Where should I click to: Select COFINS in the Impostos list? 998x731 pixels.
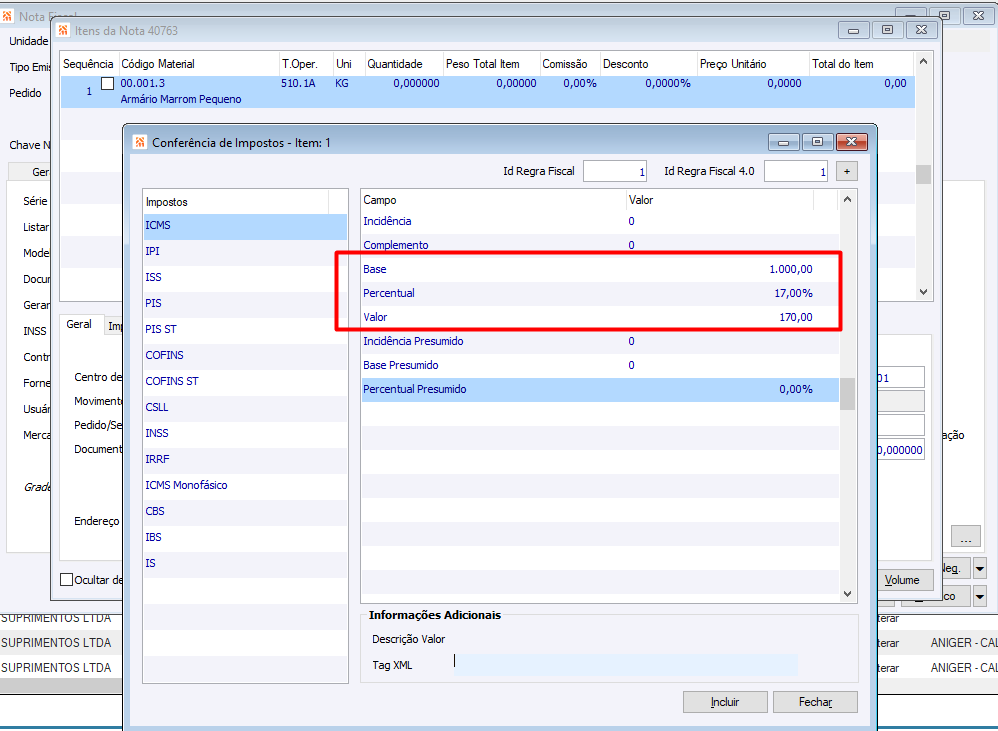tap(245, 355)
